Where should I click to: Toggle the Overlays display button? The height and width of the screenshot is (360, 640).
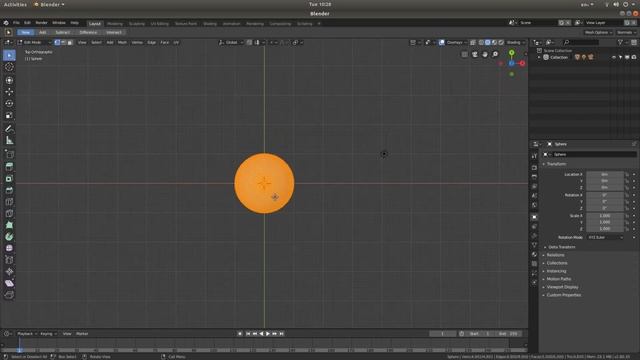[x=442, y=42]
